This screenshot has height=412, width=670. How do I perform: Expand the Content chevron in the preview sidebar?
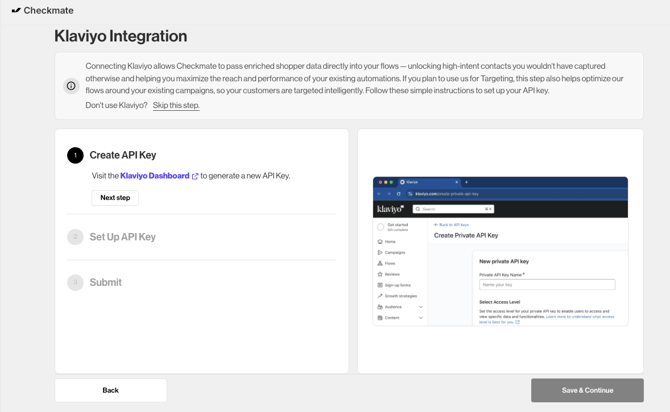[421, 318]
